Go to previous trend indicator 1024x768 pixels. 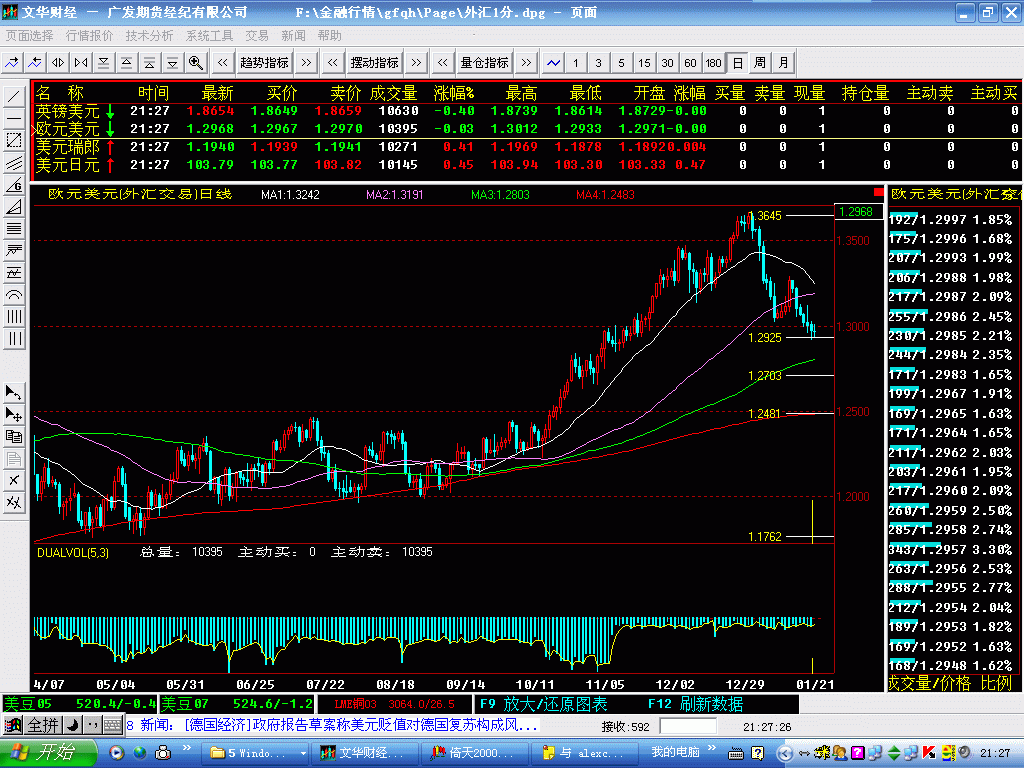click(x=223, y=63)
